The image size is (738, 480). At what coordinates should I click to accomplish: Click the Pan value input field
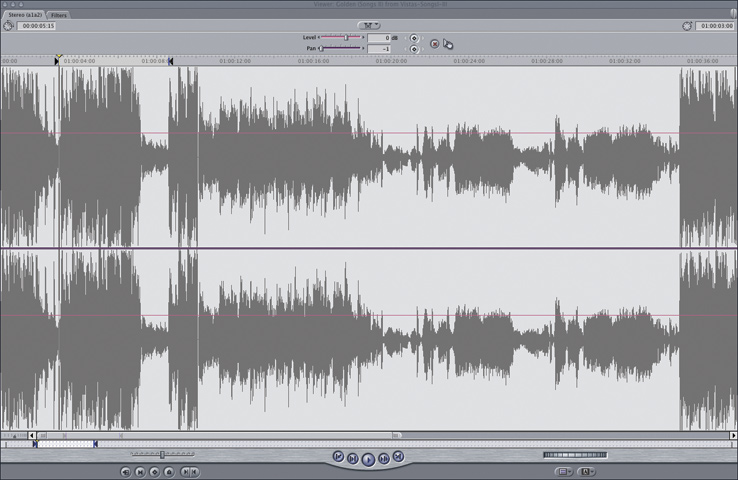[x=378, y=48]
